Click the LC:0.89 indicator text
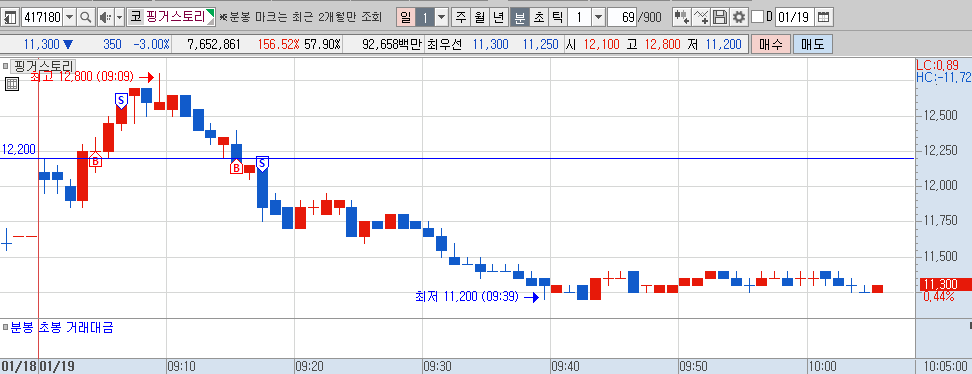972x374 pixels. pos(937,65)
